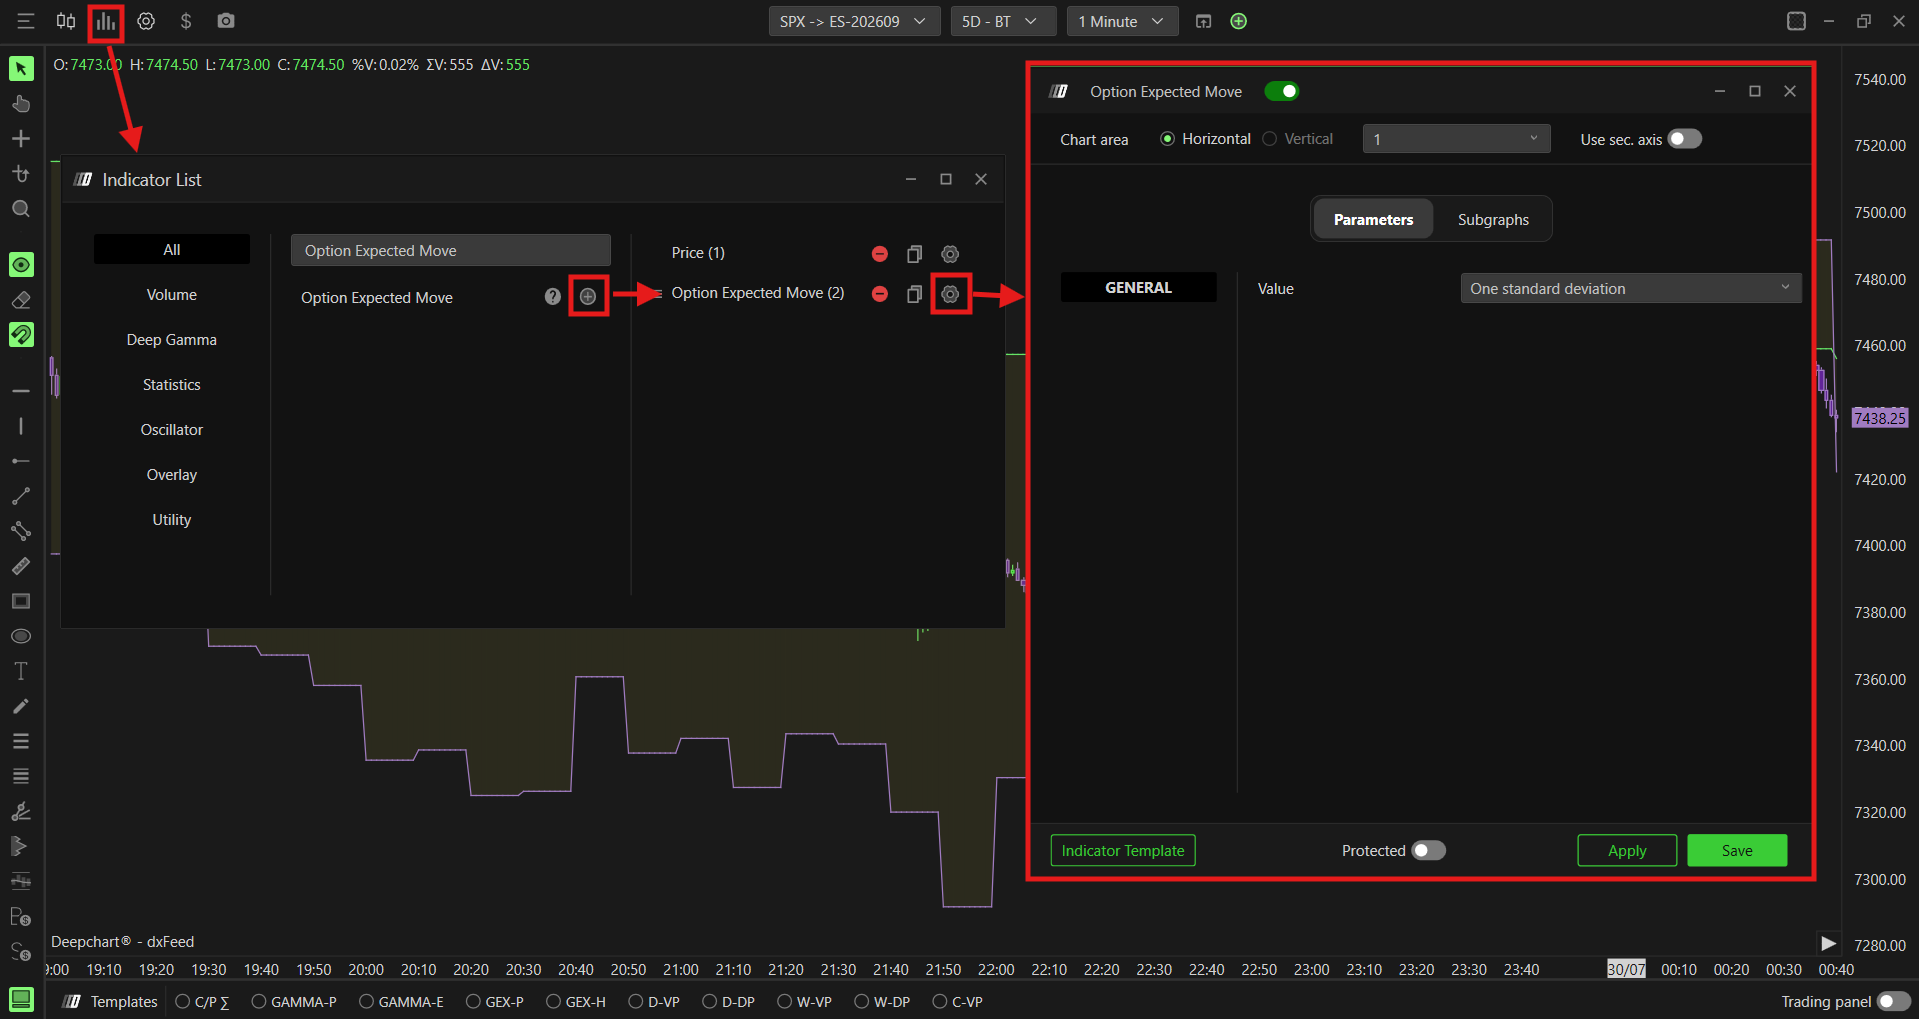This screenshot has width=1919, height=1019.
Task: Open the indicators bar-chart icon
Action: (106, 21)
